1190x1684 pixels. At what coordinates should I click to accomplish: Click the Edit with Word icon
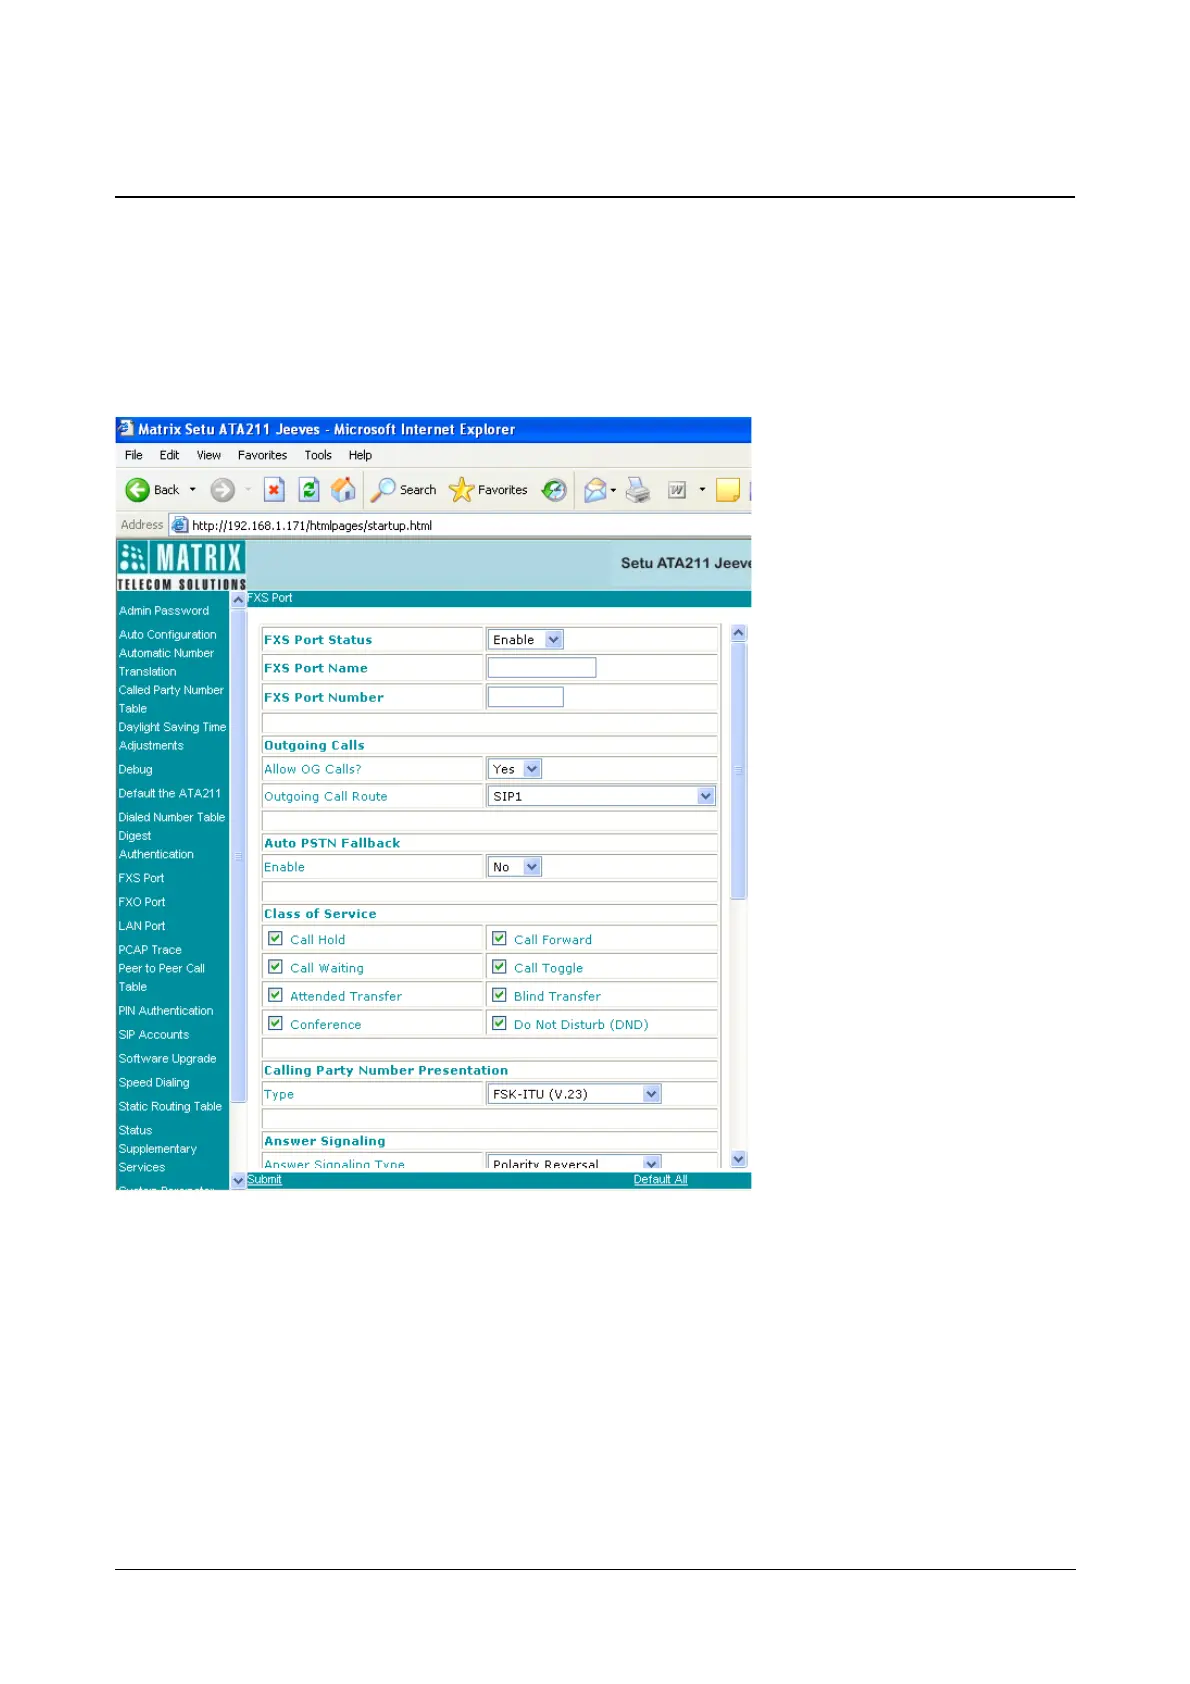tap(677, 490)
